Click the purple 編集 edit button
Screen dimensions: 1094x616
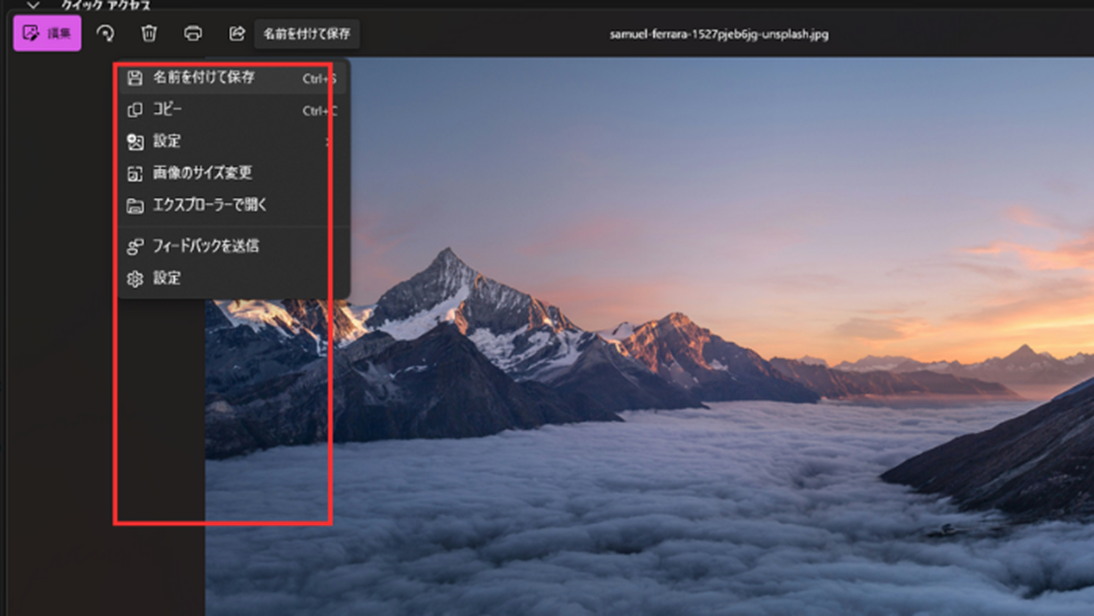pos(47,33)
